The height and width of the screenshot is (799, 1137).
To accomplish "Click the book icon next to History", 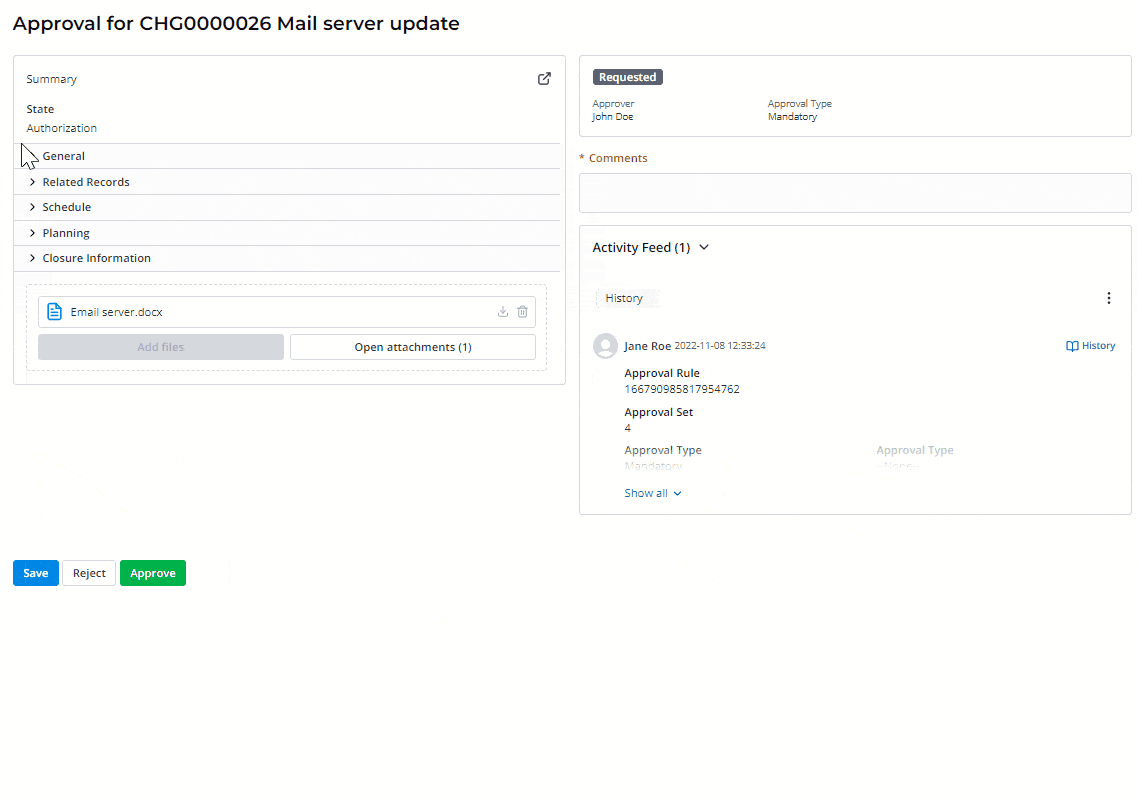I will pos(1072,346).
